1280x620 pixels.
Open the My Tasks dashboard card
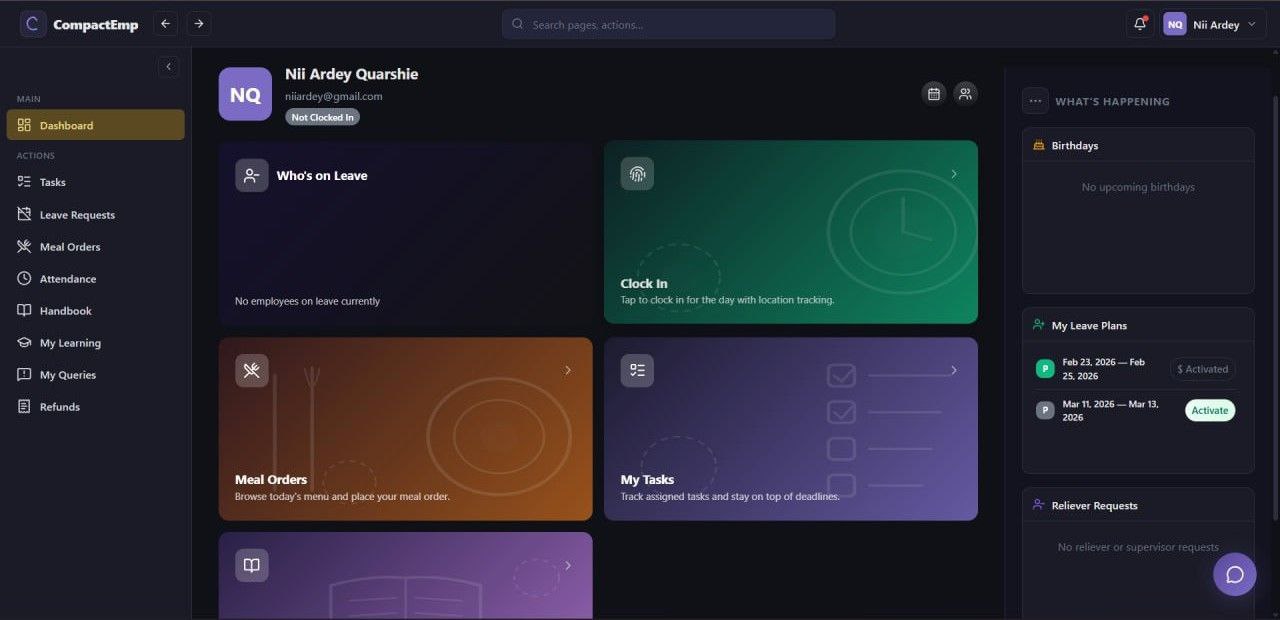pos(790,428)
